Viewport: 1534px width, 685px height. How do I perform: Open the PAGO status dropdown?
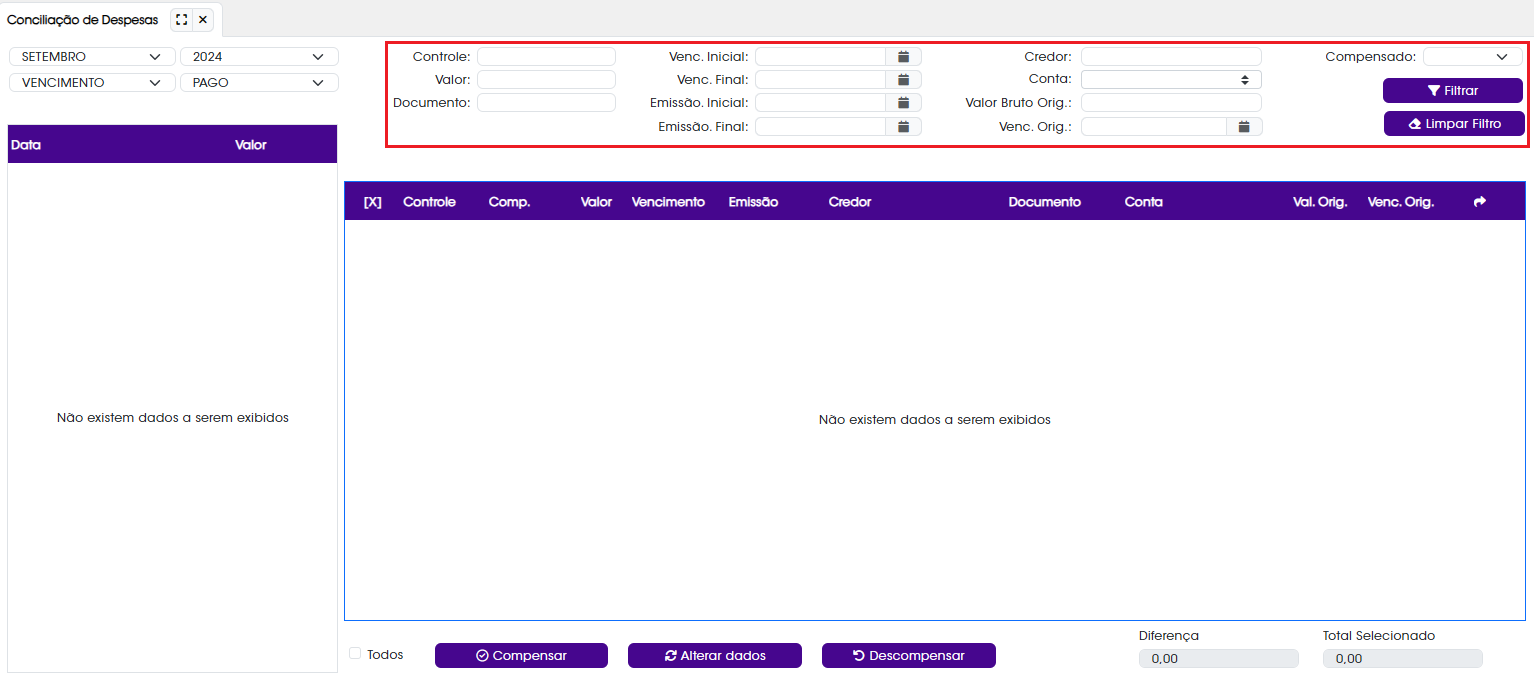pos(259,83)
